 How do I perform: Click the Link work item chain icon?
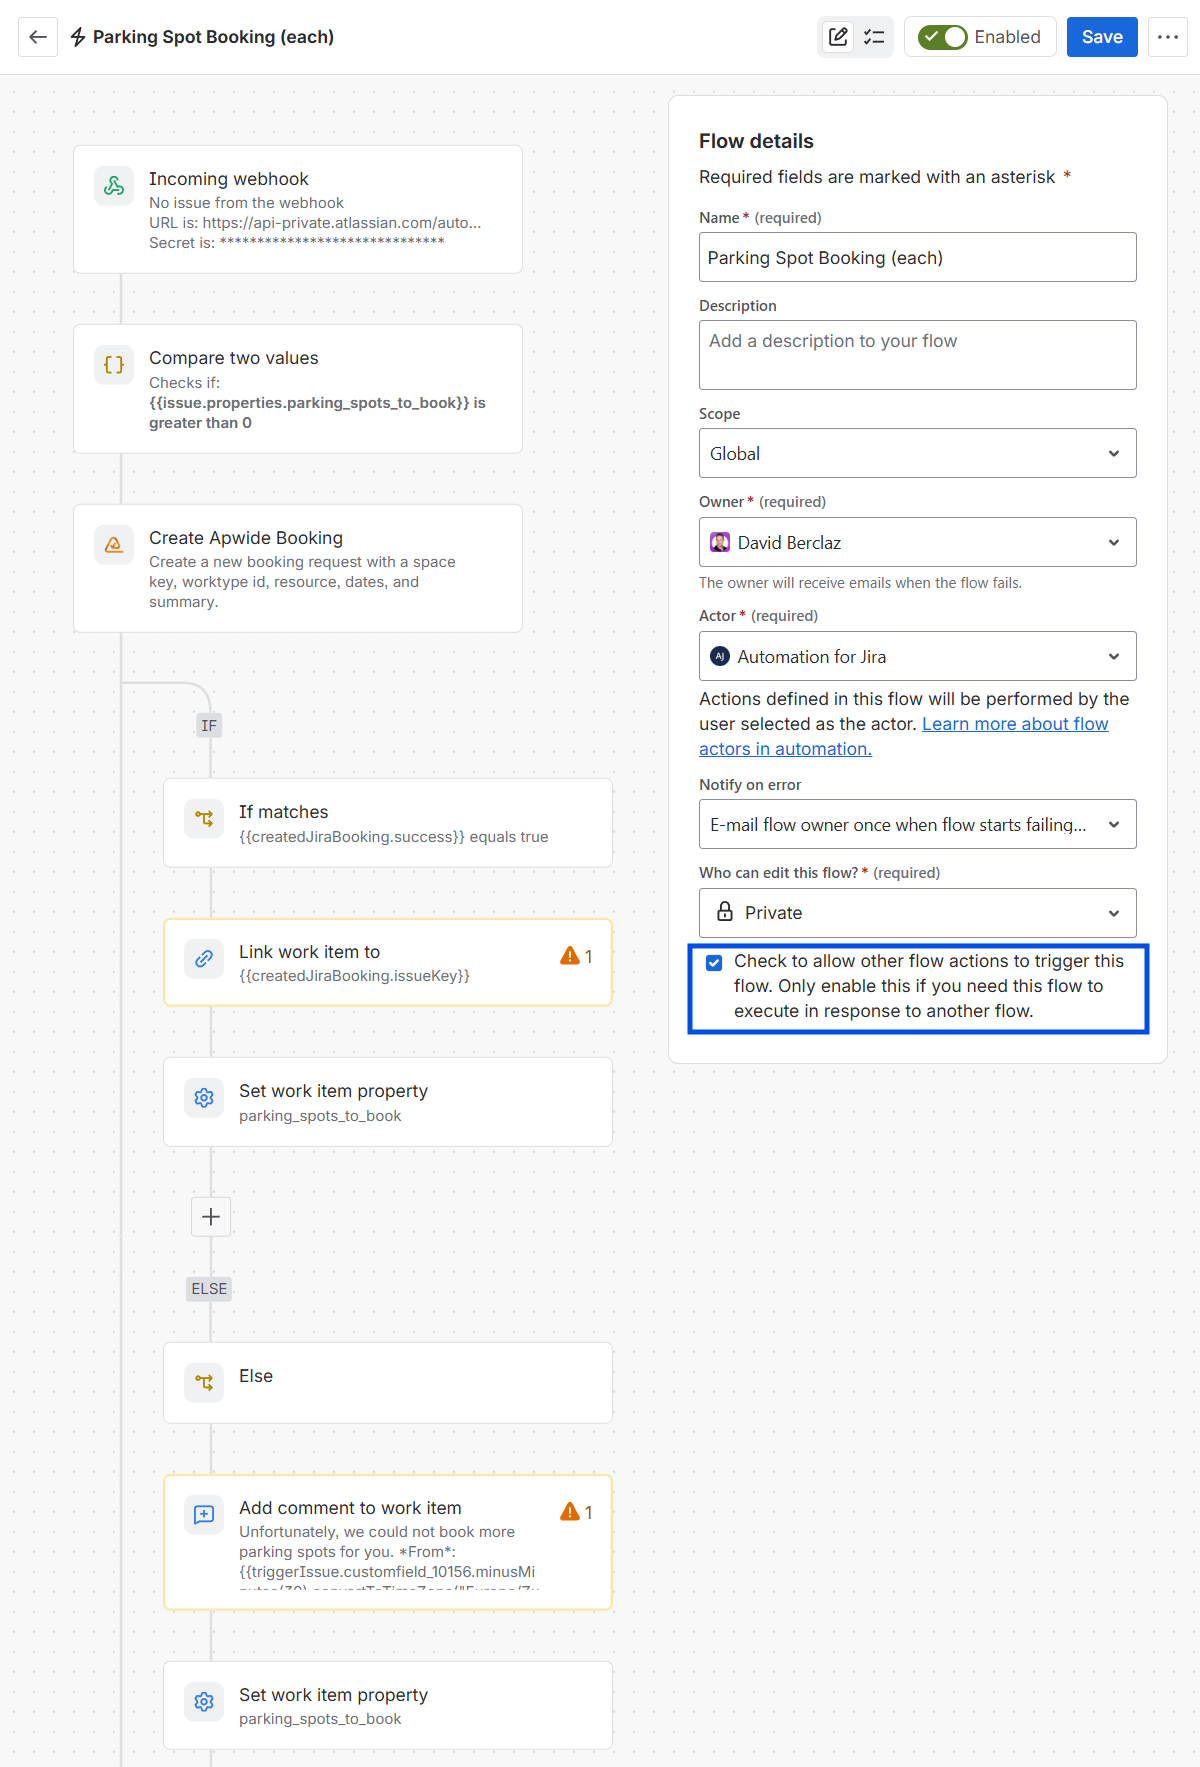[x=204, y=958]
